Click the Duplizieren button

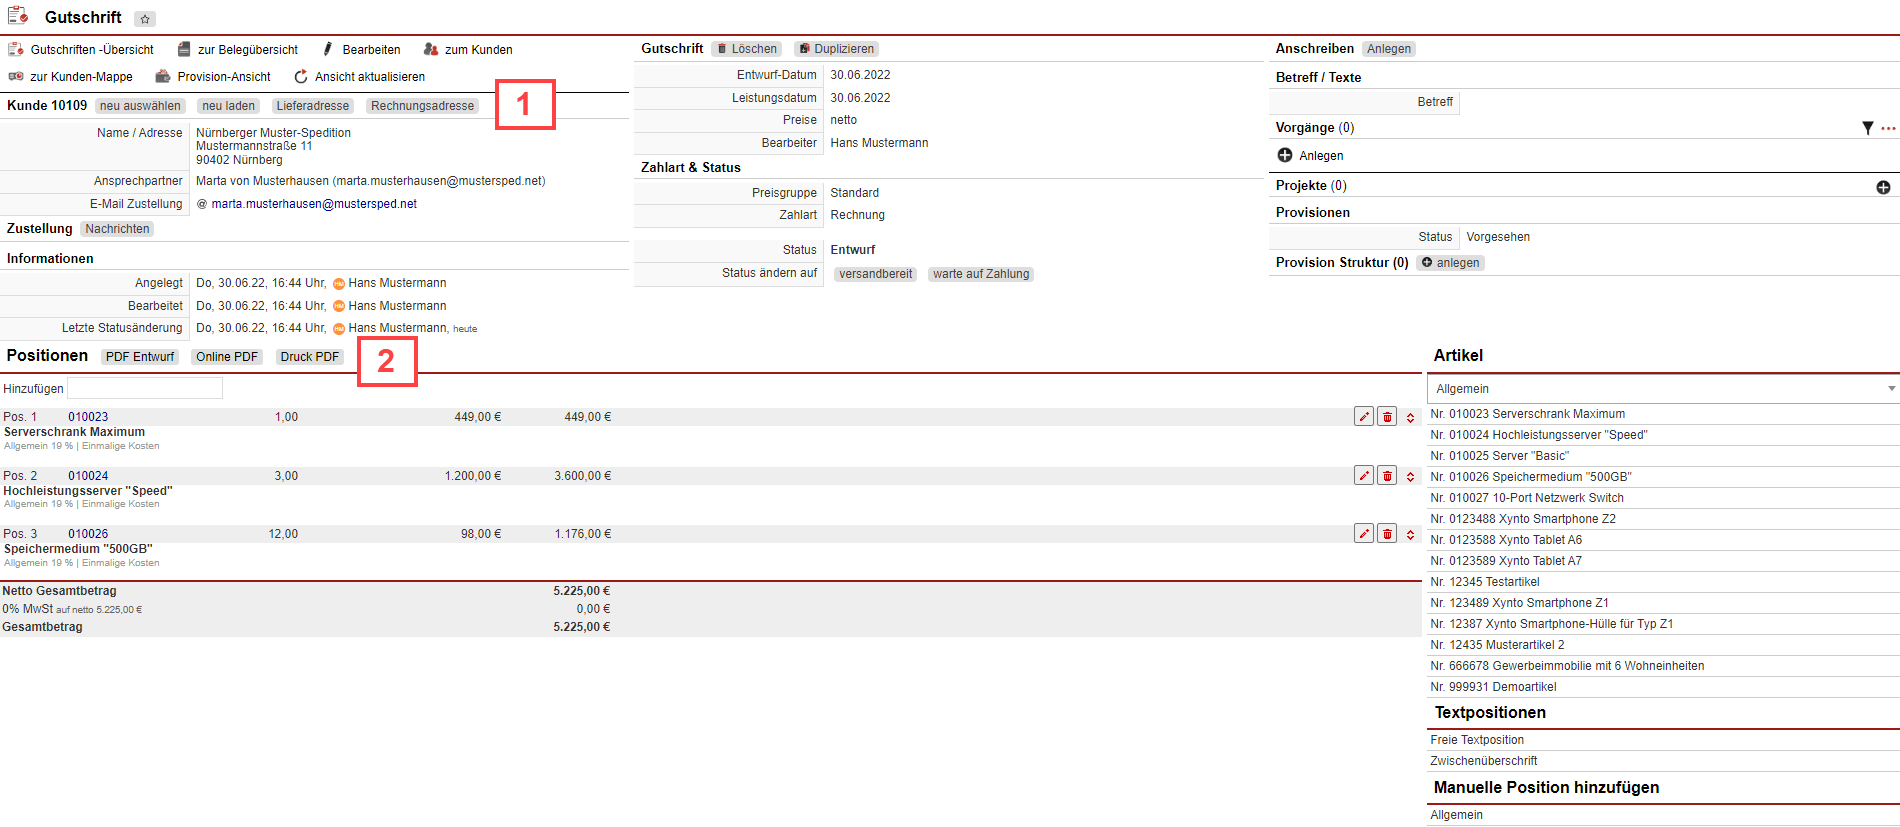[x=836, y=49]
